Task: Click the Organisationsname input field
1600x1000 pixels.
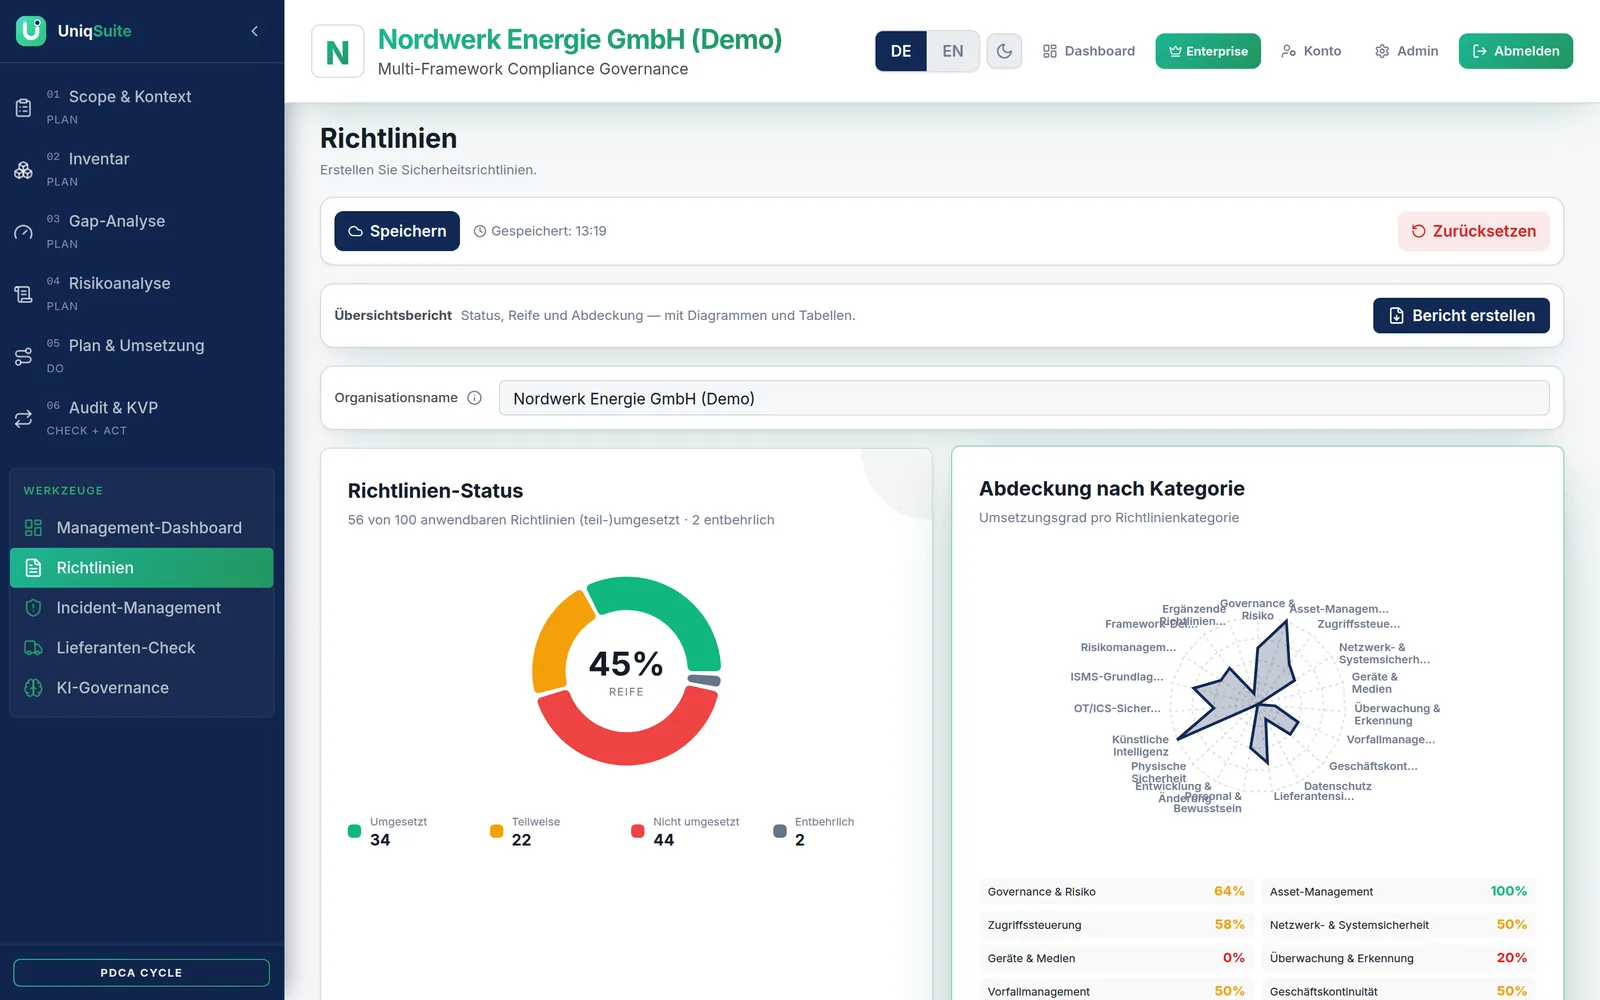Action: [x=1024, y=398]
